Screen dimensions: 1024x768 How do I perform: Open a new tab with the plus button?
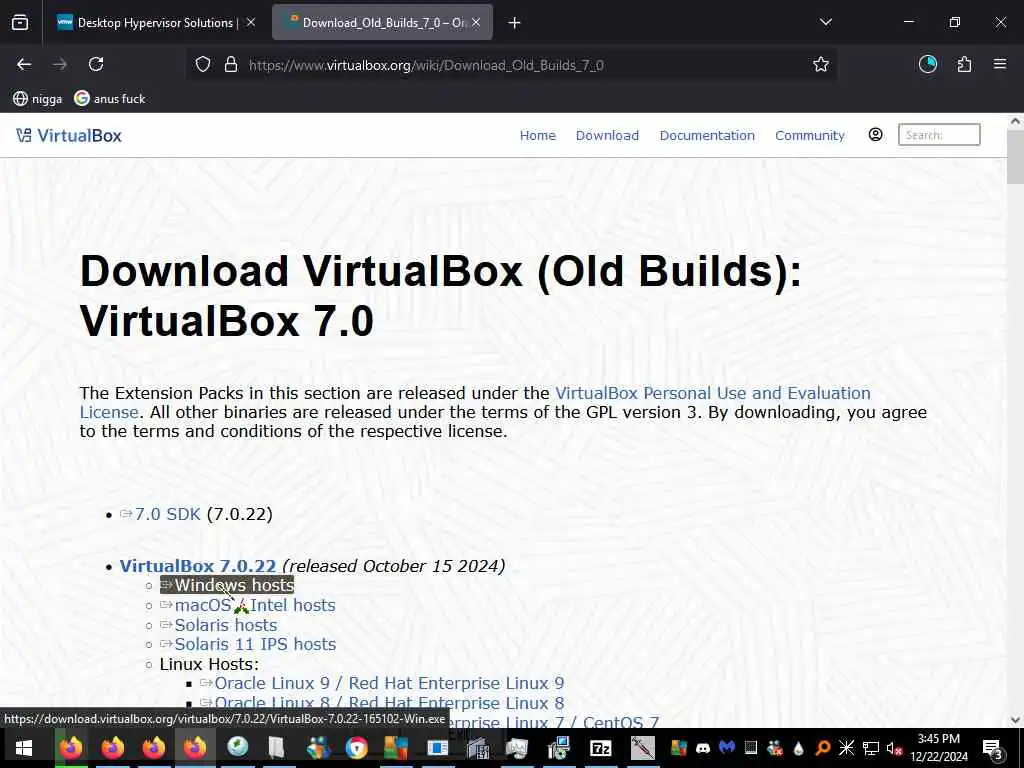point(515,23)
